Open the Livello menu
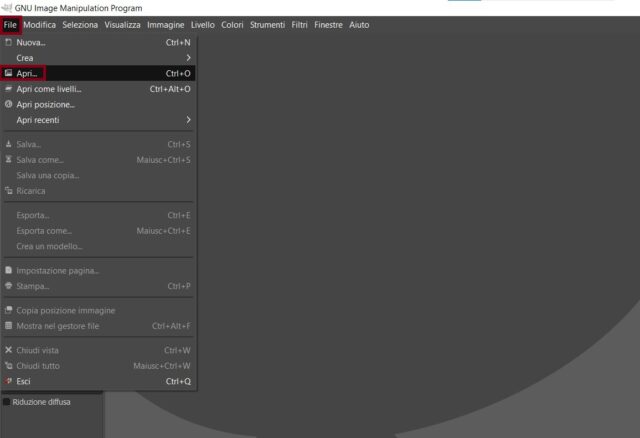Screen dimensions: 640x438 [203, 25]
